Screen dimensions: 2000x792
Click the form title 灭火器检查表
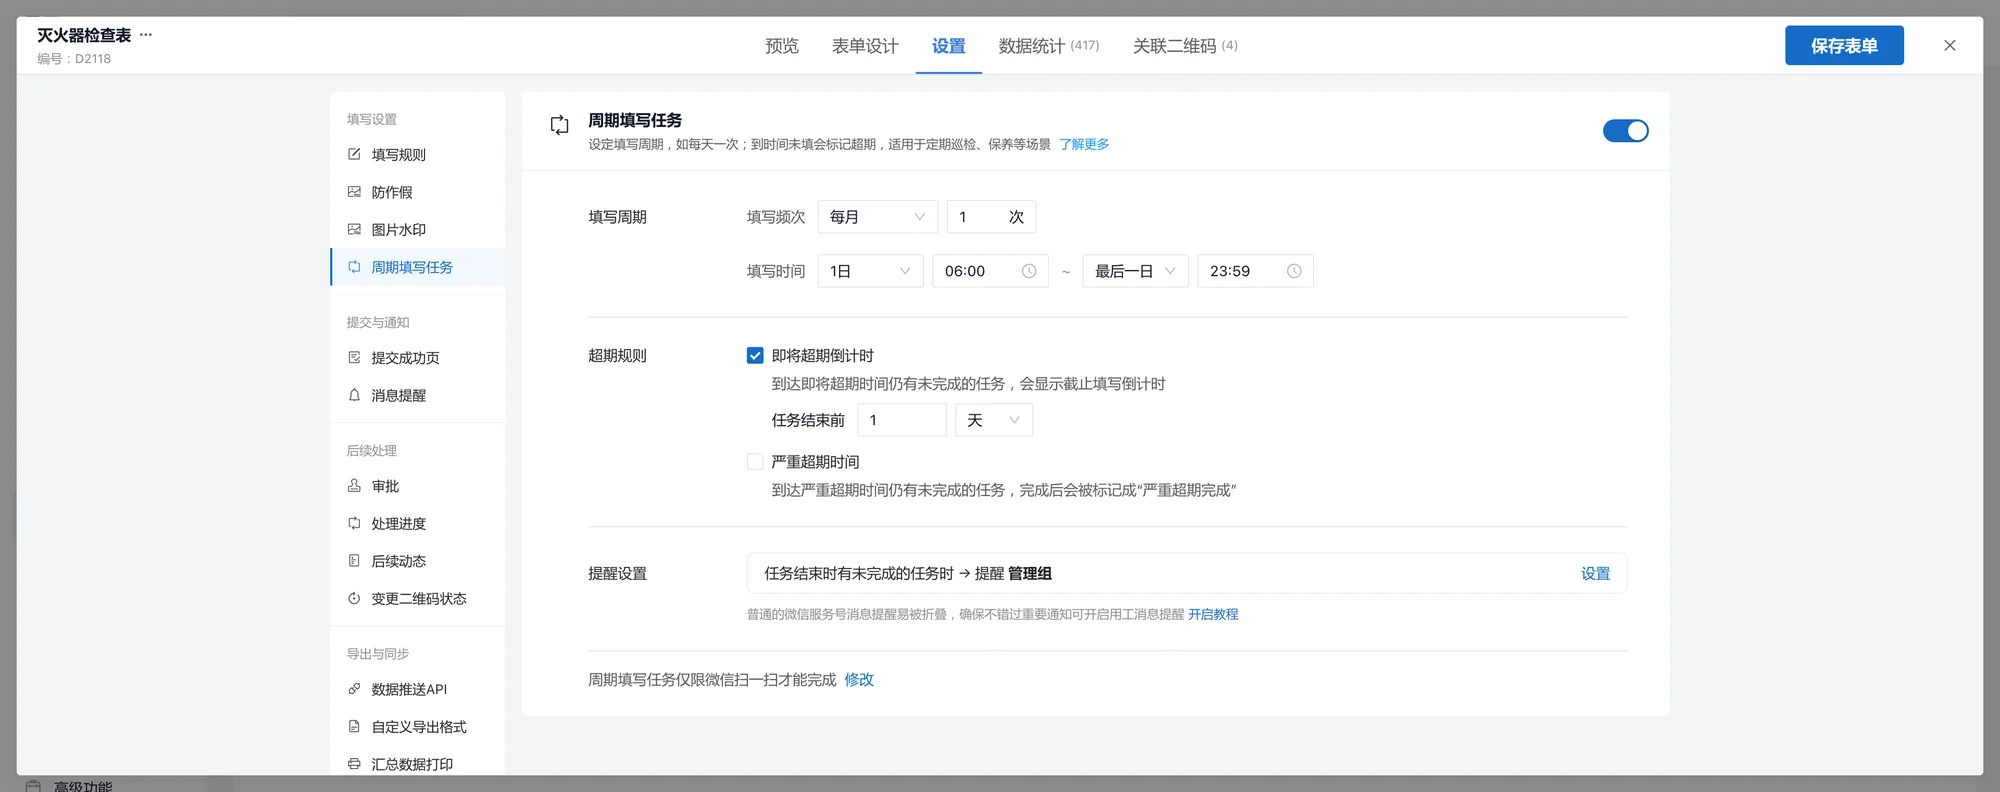coord(84,35)
